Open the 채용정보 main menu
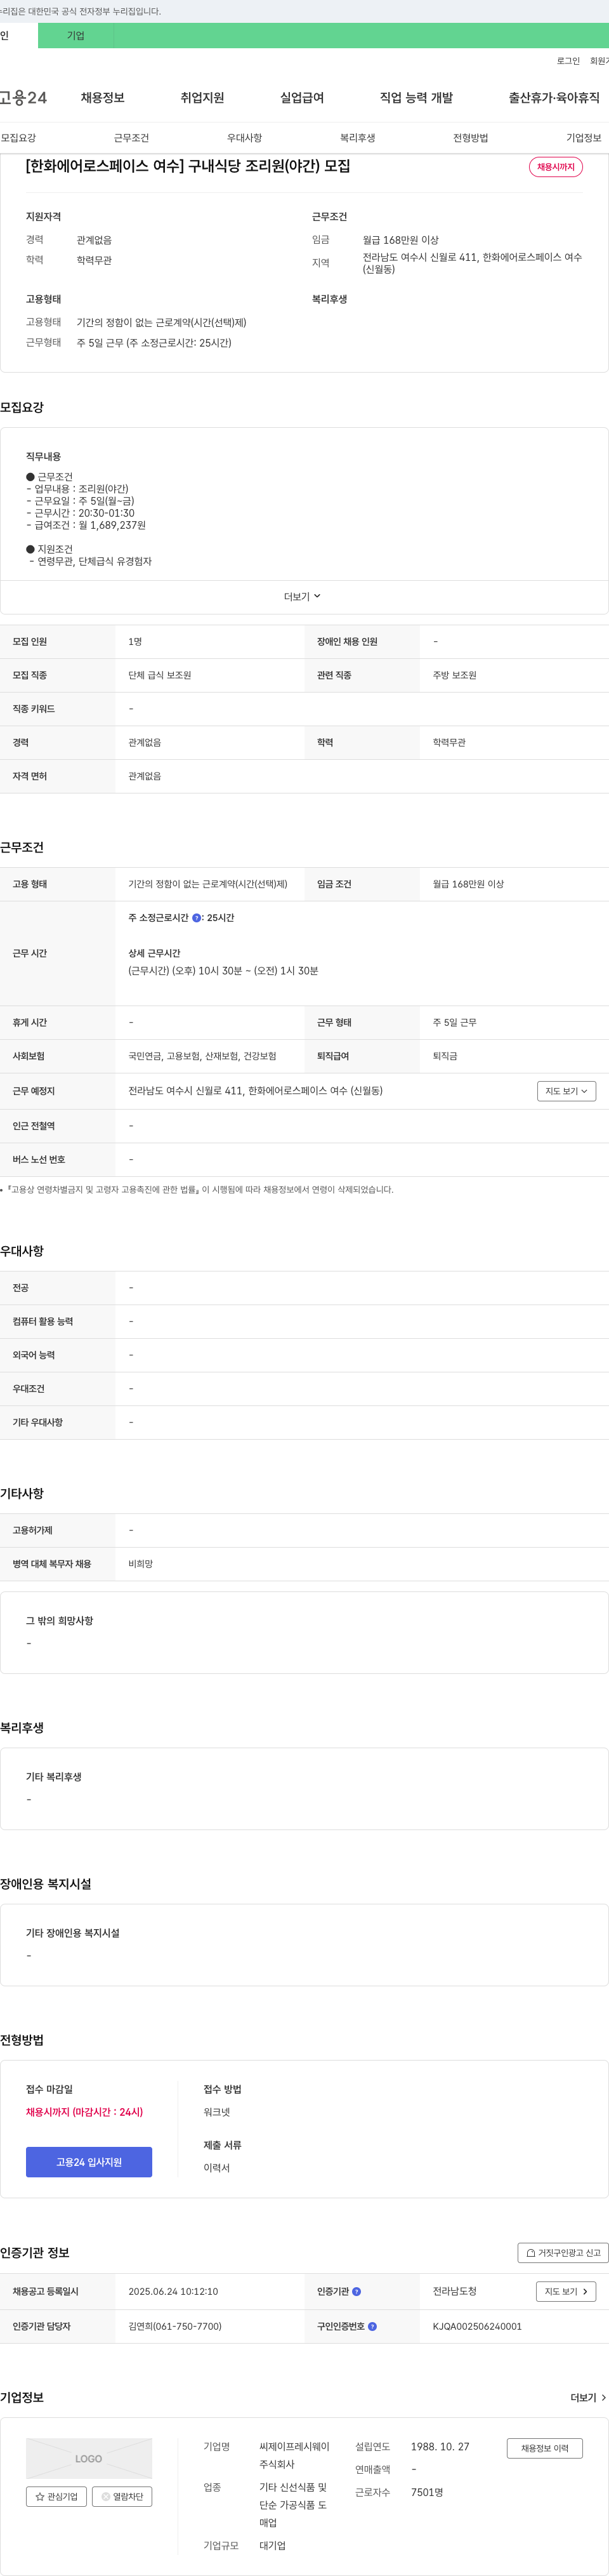This screenshot has width=609, height=2576. 103,97
